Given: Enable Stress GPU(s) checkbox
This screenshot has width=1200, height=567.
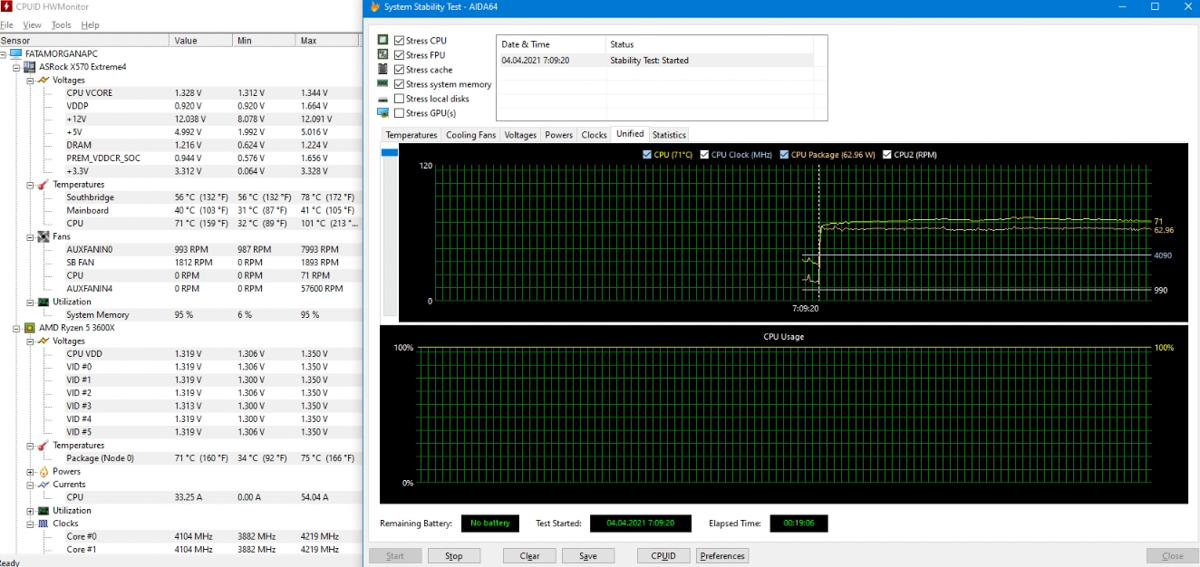Looking at the screenshot, I should [400, 113].
